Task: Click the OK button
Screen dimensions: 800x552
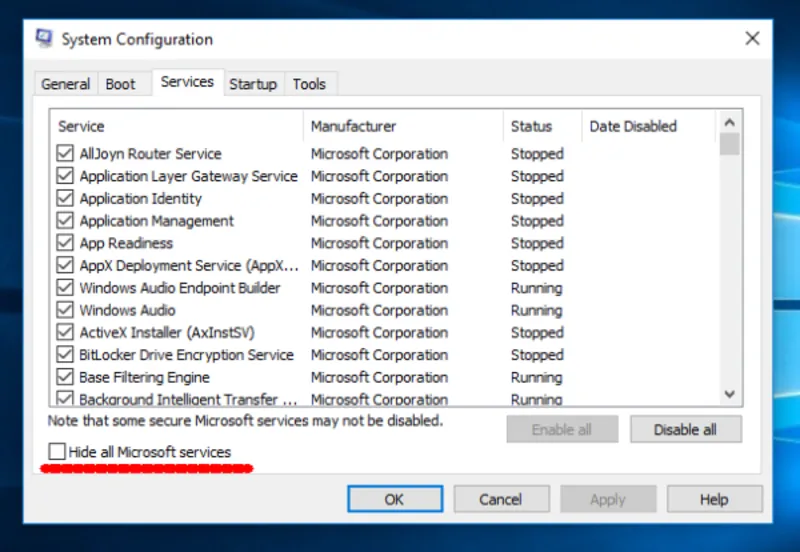Action: (x=394, y=499)
